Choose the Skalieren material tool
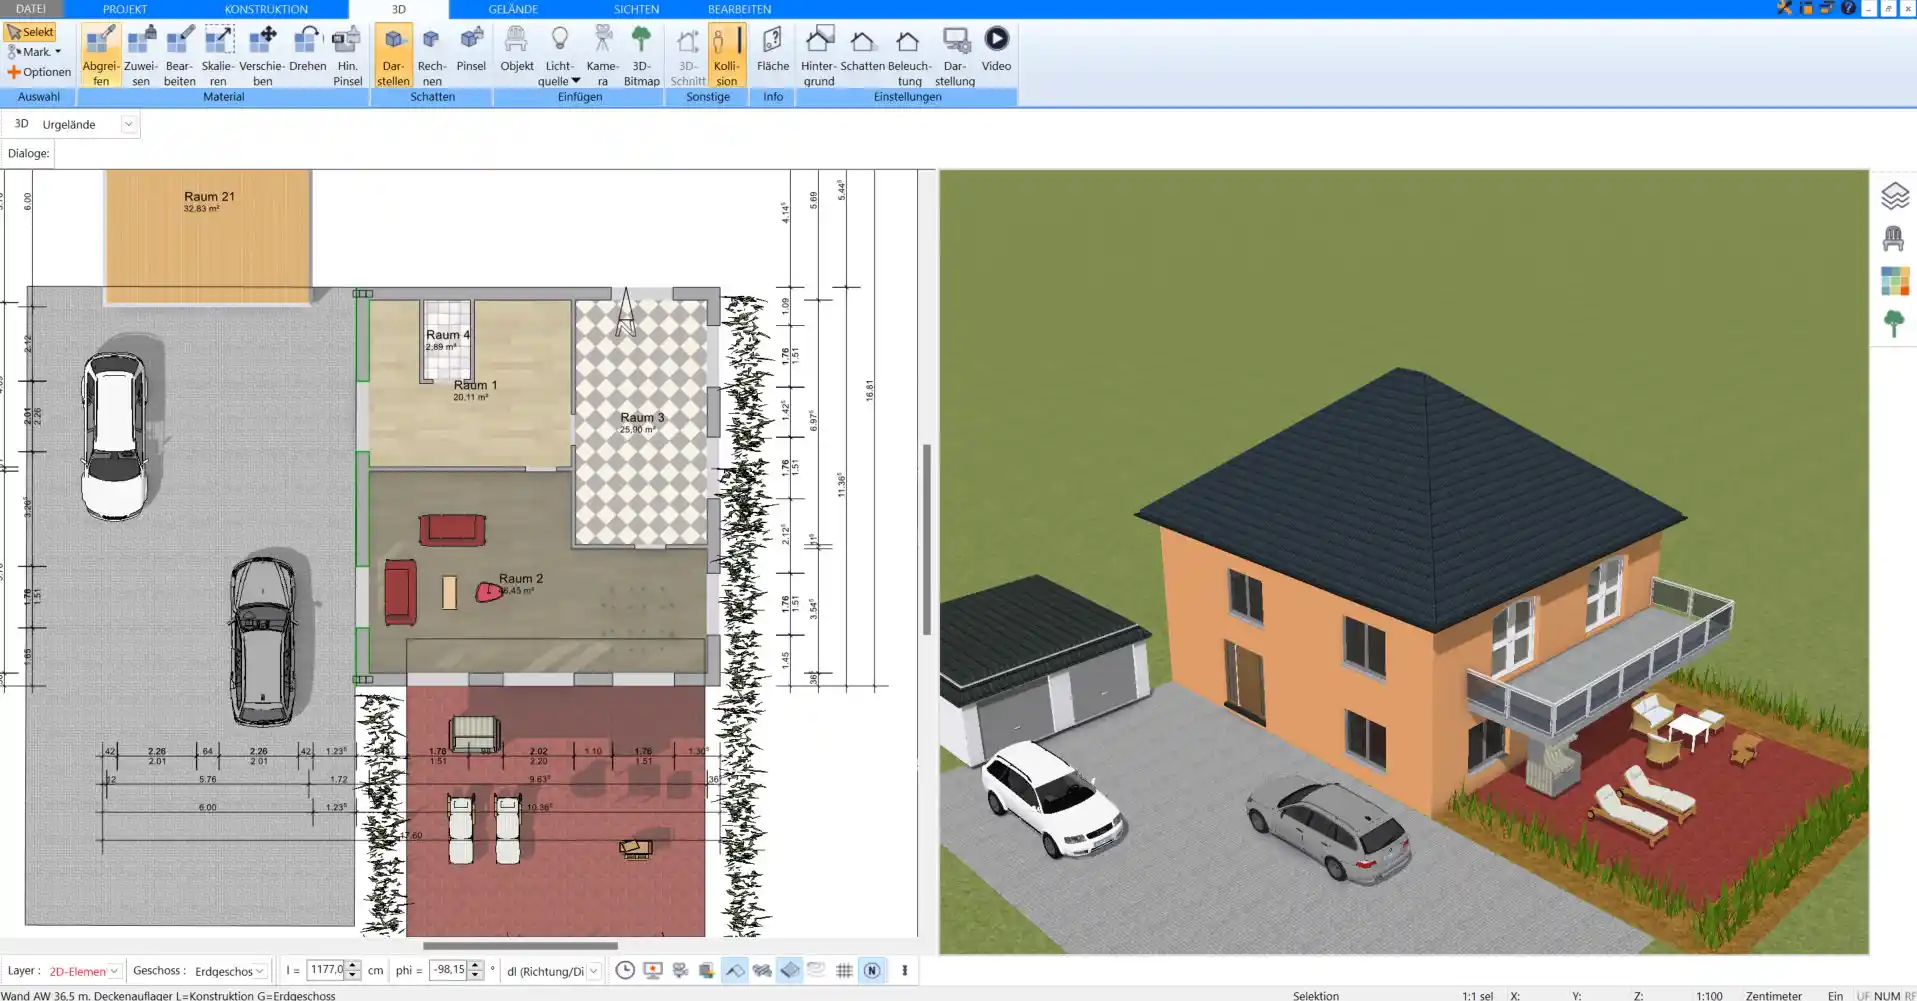The image size is (1917, 1001). click(218, 55)
